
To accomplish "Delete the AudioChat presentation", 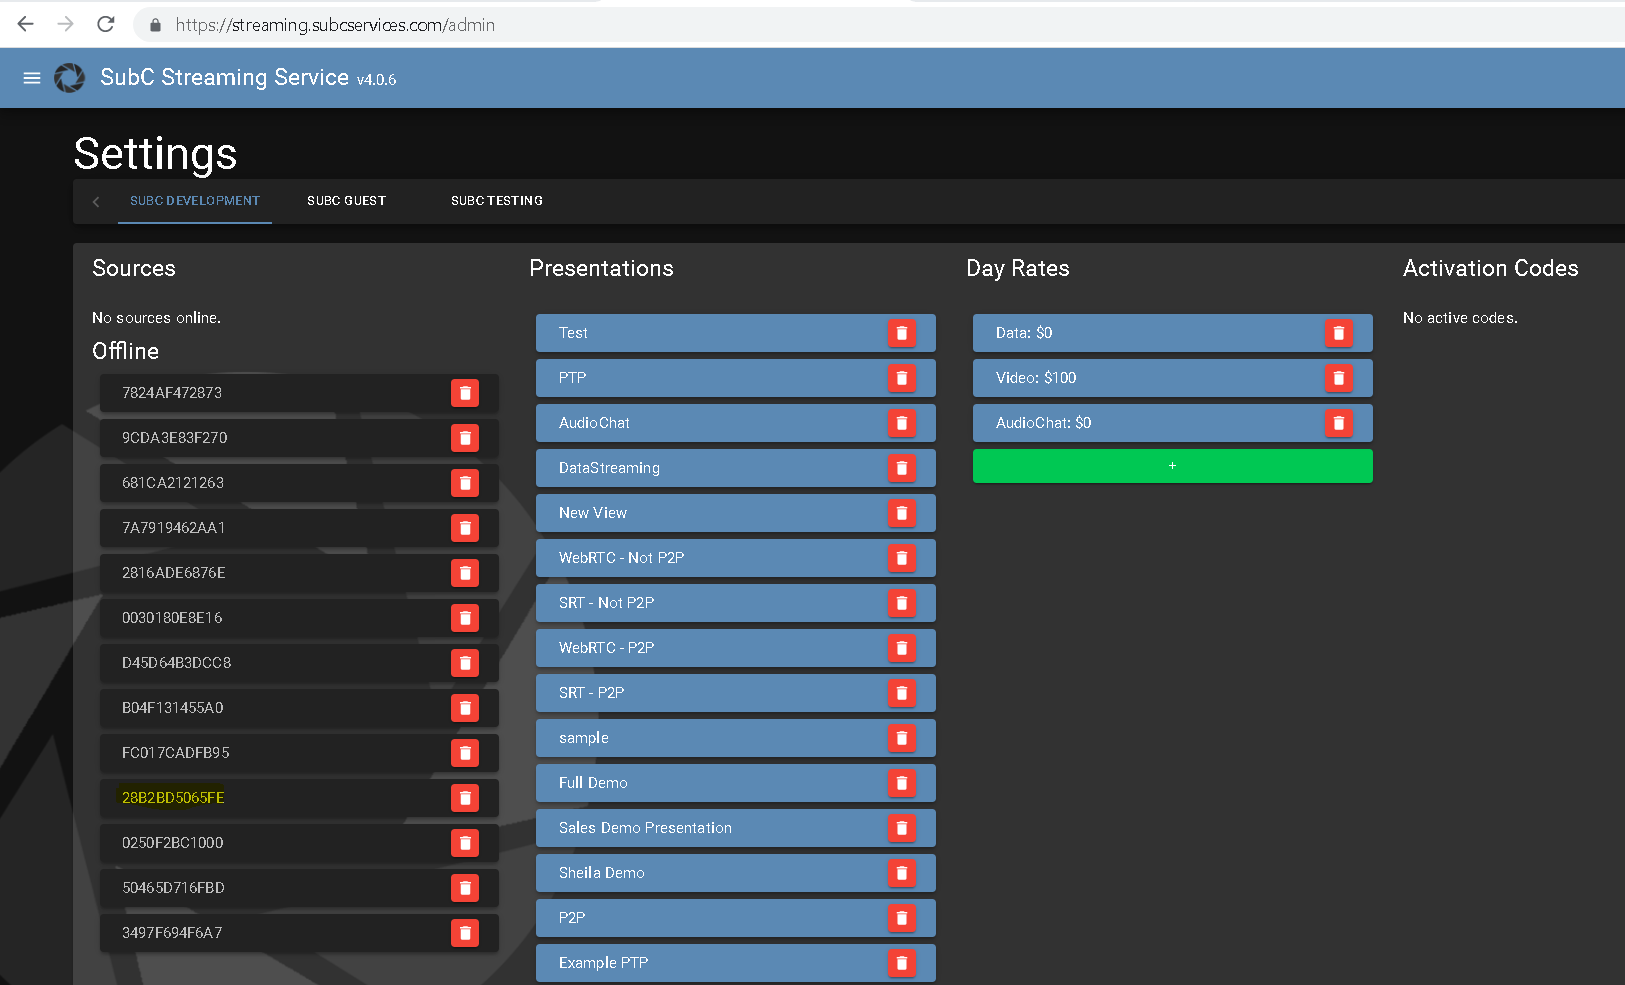I will coord(901,423).
